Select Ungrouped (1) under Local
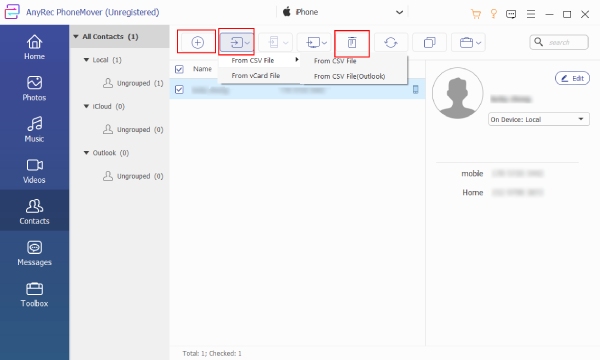600x360 pixels. click(133, 83)
